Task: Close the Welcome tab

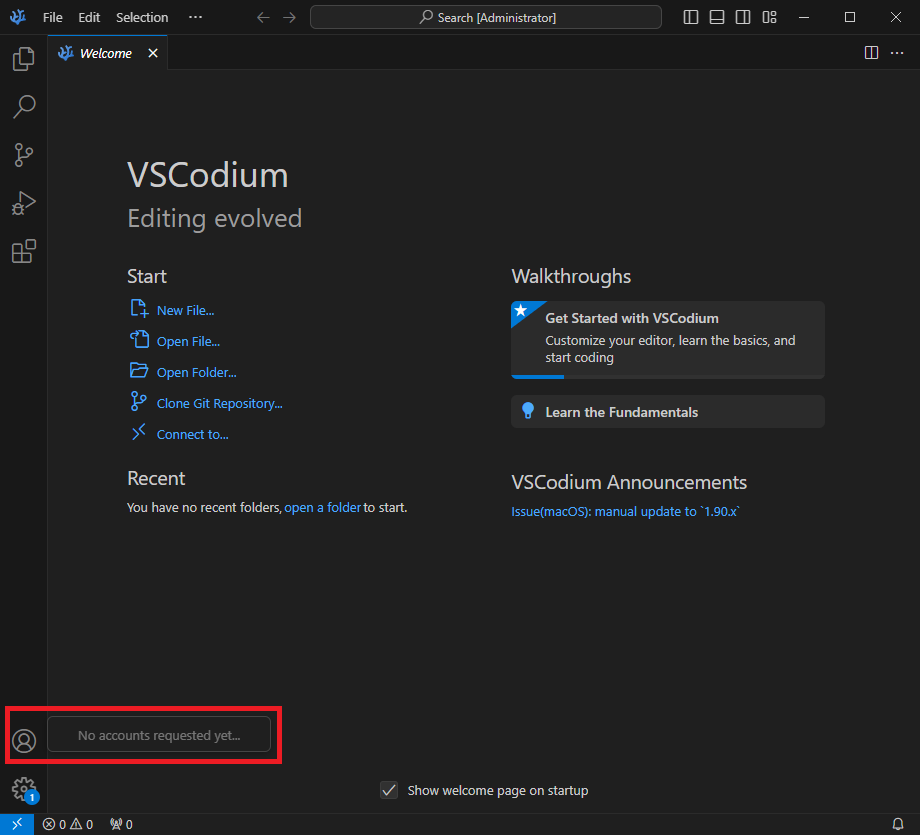Action: 153,53
